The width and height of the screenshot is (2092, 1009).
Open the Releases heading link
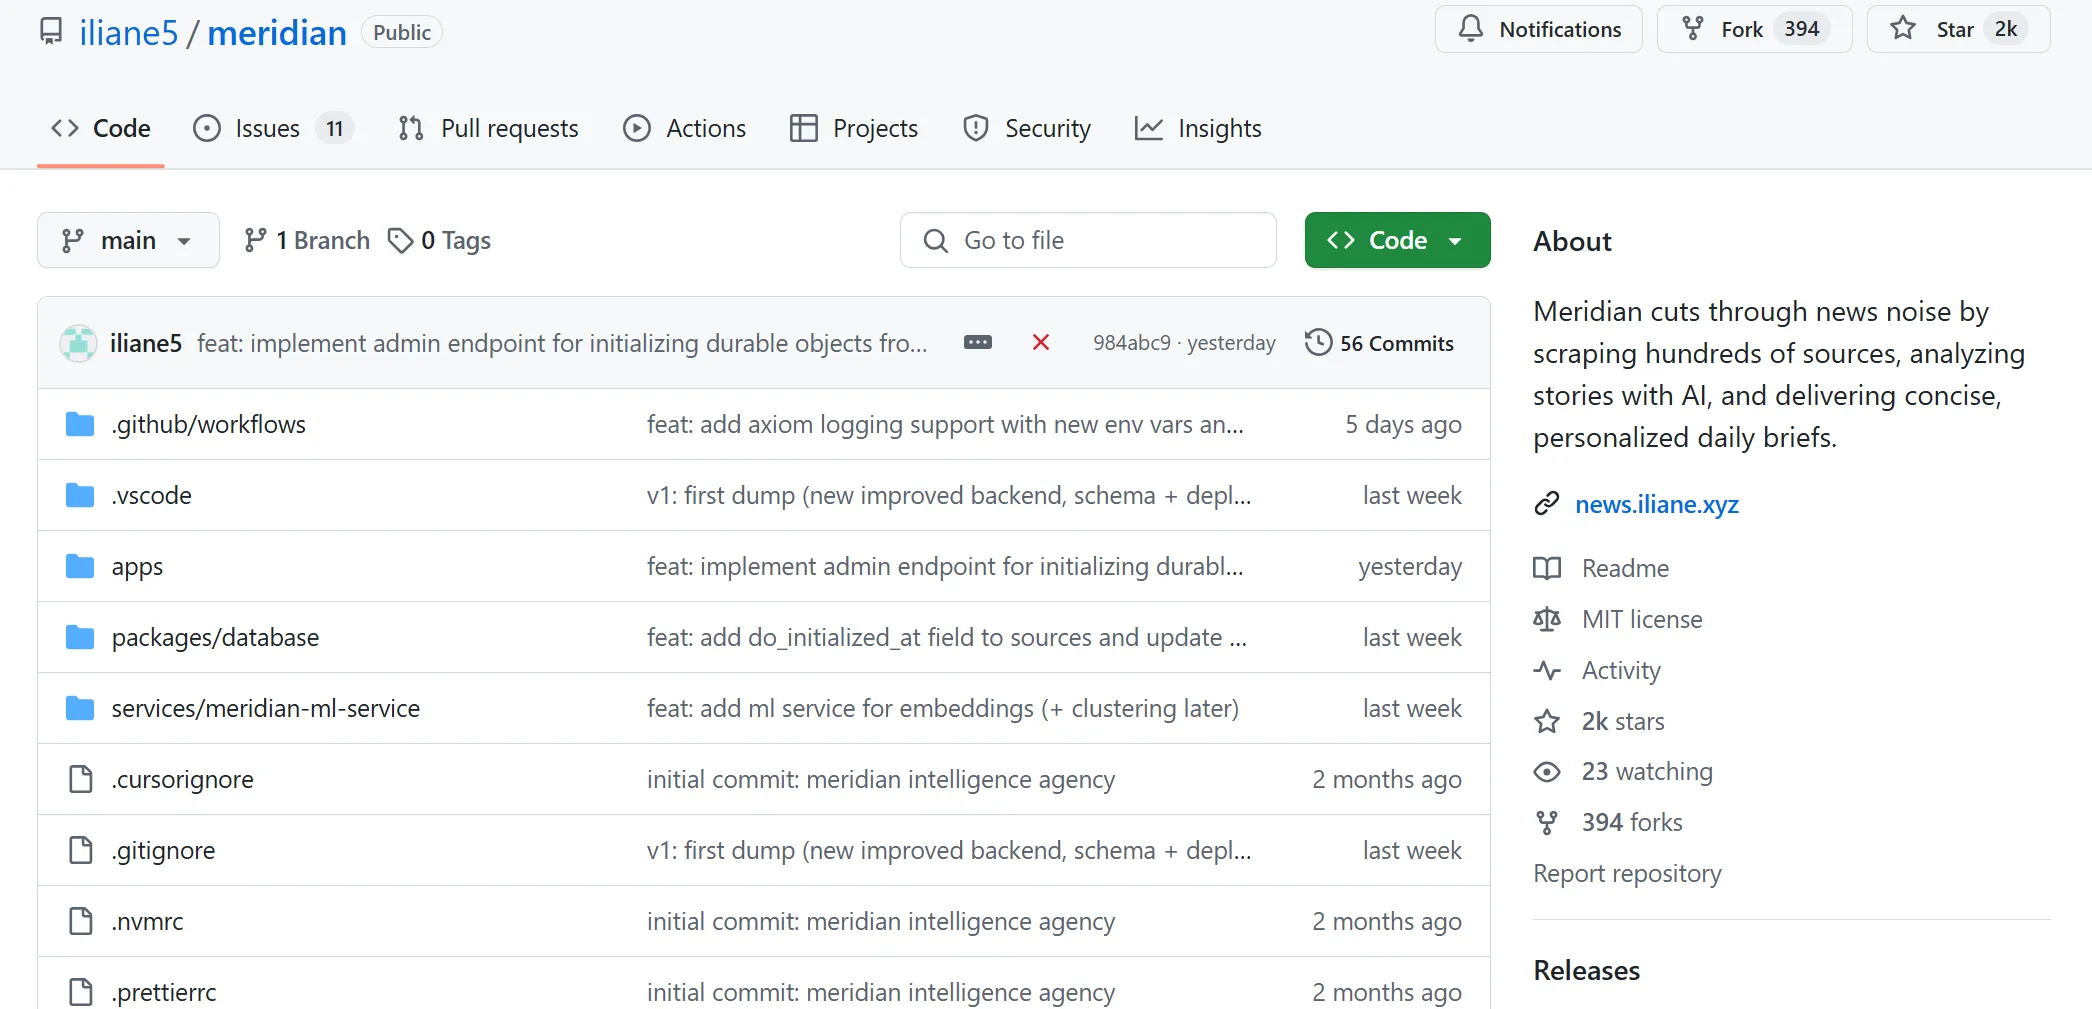pyautogui.click(x=1587, y=970)
